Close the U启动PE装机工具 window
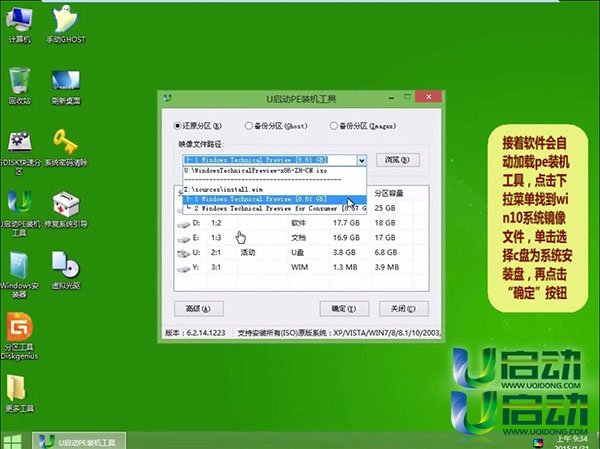Viewport: 600px width, 449px height. tap(429, 97)
